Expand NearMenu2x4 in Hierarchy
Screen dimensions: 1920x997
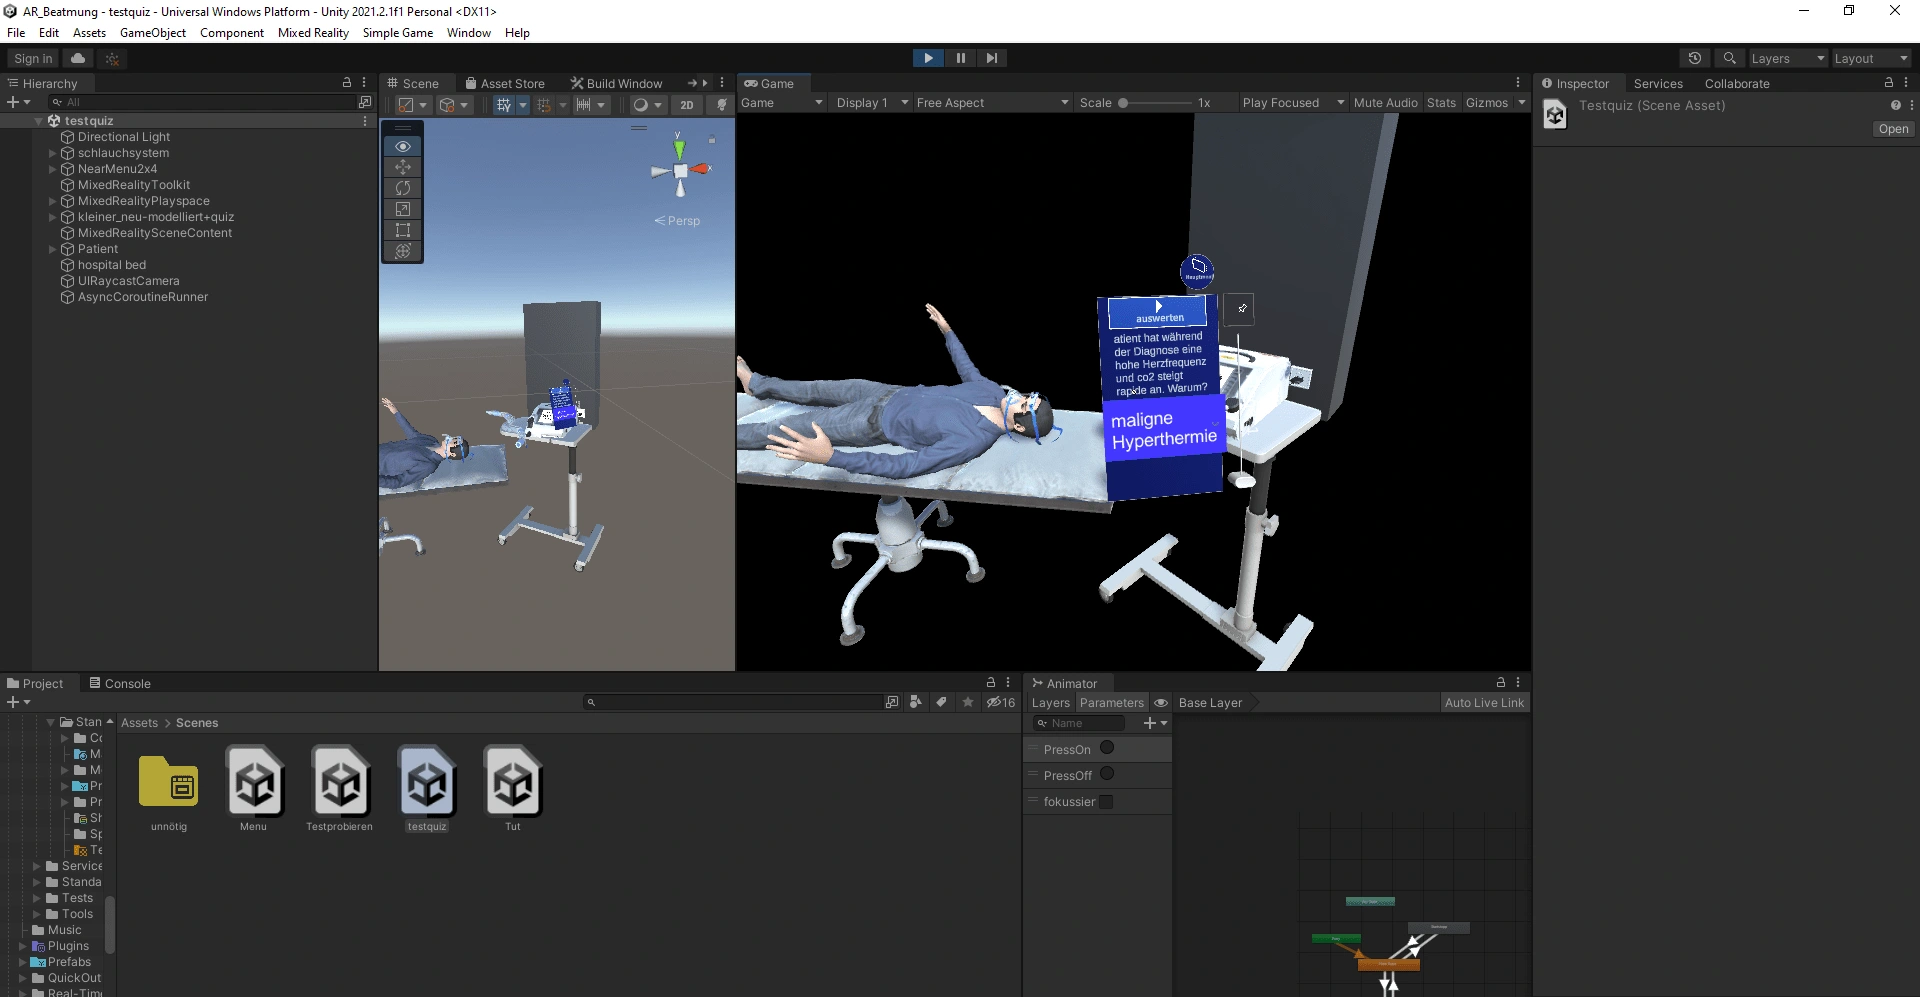pos(53,169)
